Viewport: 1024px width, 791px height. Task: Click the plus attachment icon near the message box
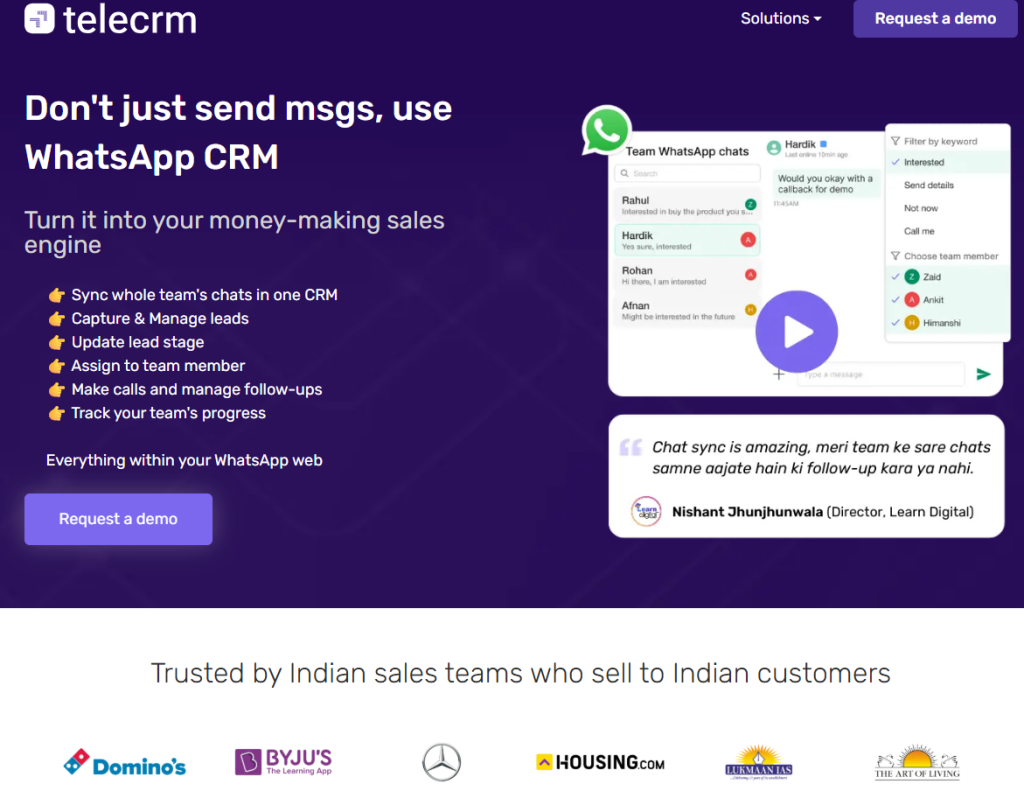tap(778, 374)
